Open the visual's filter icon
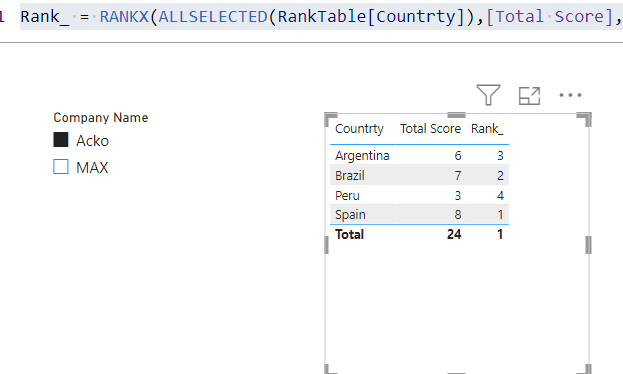 pos(488,95)
